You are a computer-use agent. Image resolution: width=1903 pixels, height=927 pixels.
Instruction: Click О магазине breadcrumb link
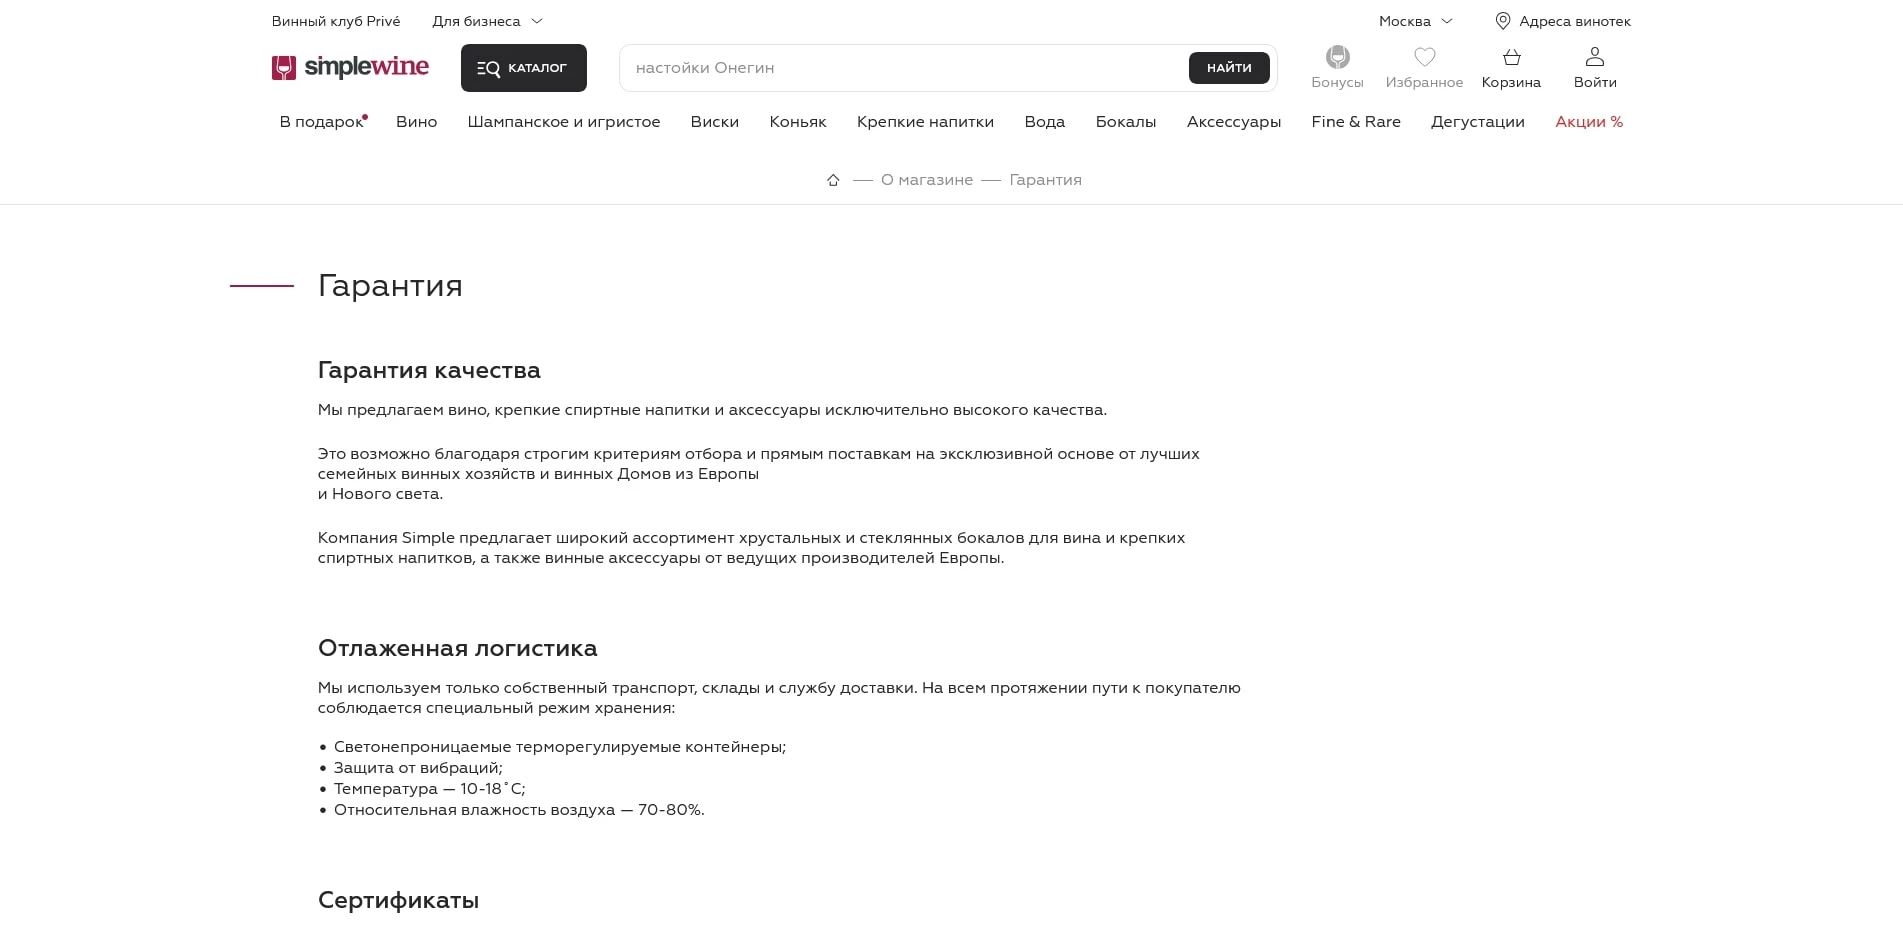coord(926,180)
